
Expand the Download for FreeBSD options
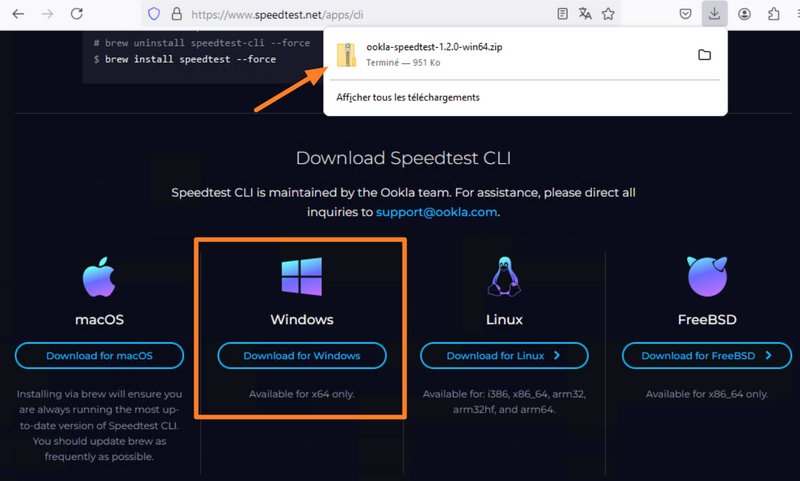pyautogui.click(x=707, y=356)
